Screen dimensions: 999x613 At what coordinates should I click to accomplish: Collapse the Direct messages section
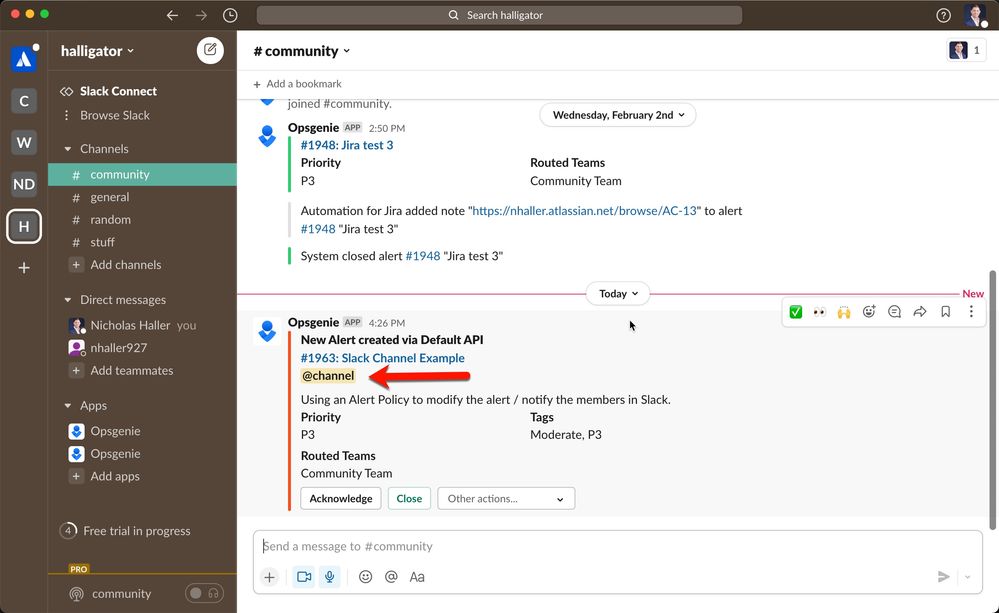pos(68,300)
